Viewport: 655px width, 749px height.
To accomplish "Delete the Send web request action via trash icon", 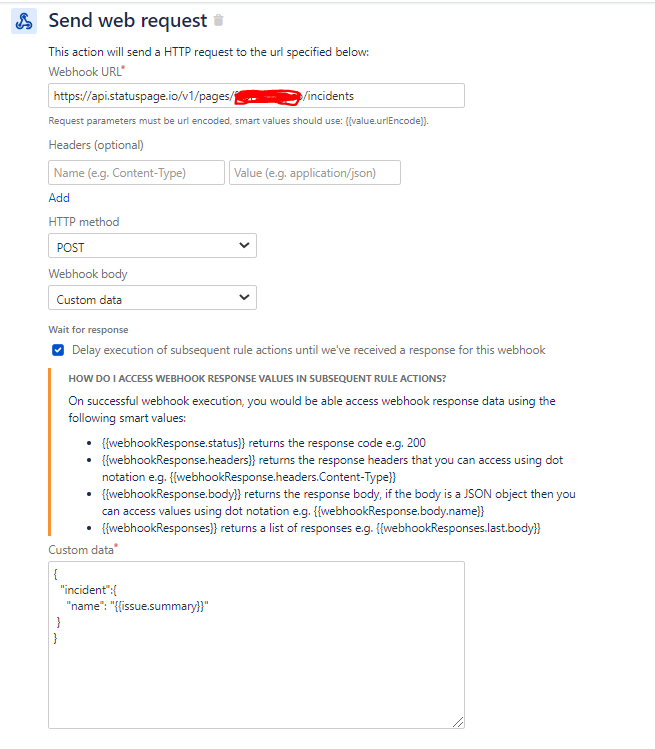I will (218, 20).
